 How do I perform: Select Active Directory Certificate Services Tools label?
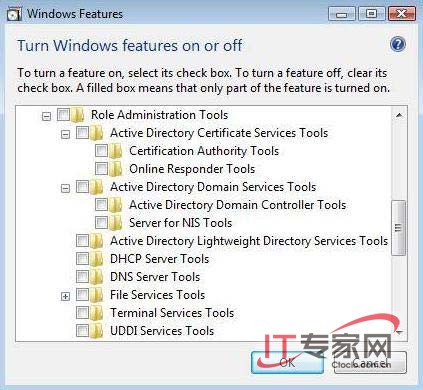click(x=219, y=133)
